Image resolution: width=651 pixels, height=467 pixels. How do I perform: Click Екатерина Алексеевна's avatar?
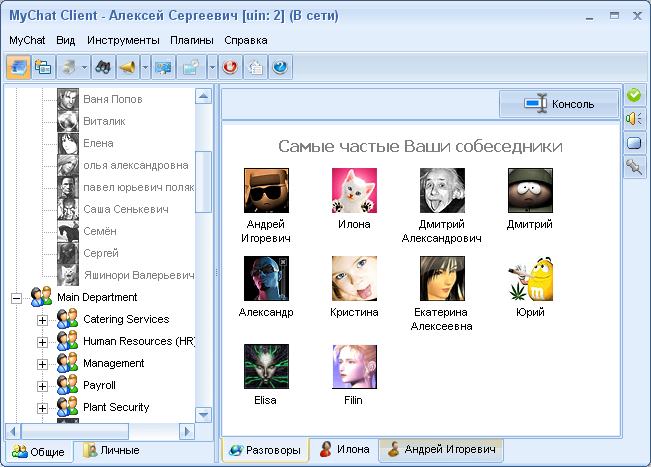pyautogui.click(x=442, y=279)
